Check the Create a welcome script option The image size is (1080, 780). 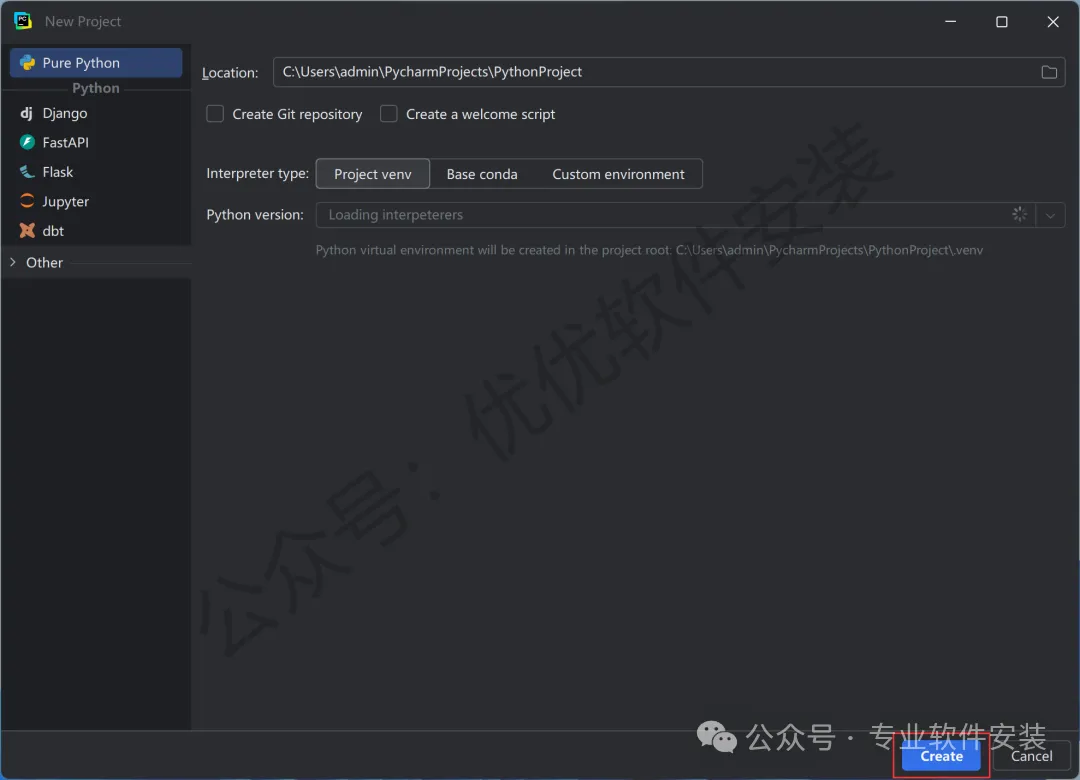[388, 114]
